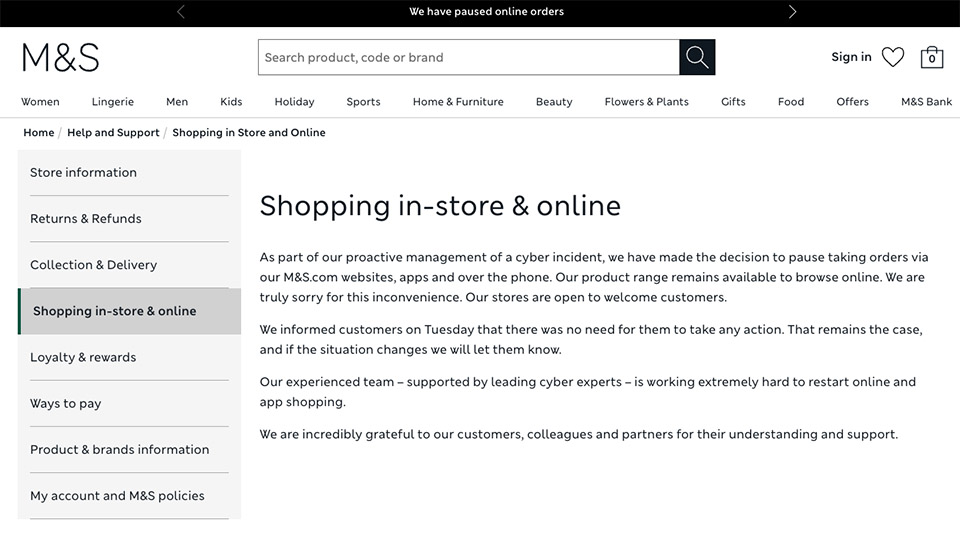Viewport: 960px width, 540px height.
Task: Click the M&S logo
Action: pyautogui.click(x=61, y=57)
